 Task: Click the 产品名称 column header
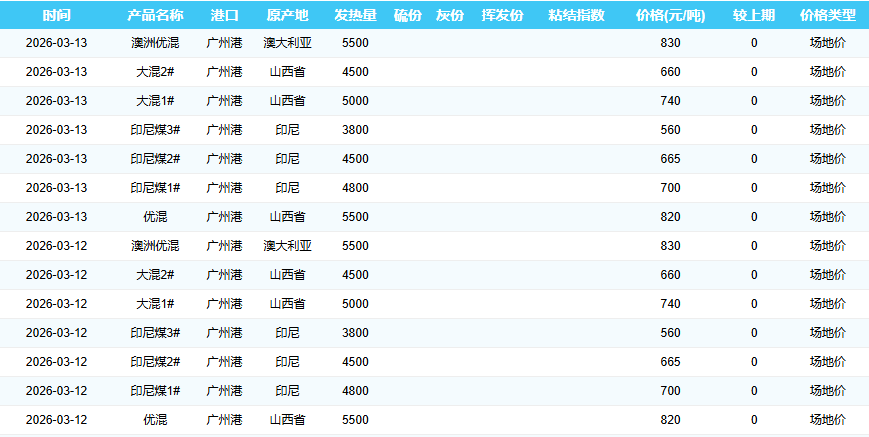tap(155, 15)
